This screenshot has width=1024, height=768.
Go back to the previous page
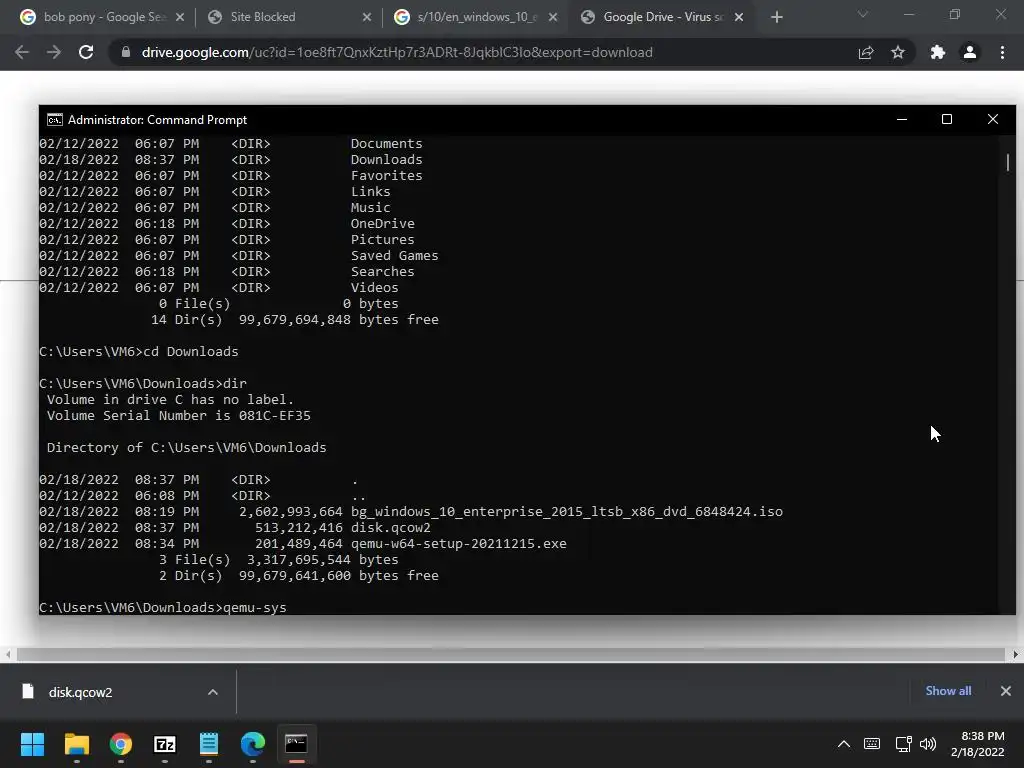click(x=22, y=52)
